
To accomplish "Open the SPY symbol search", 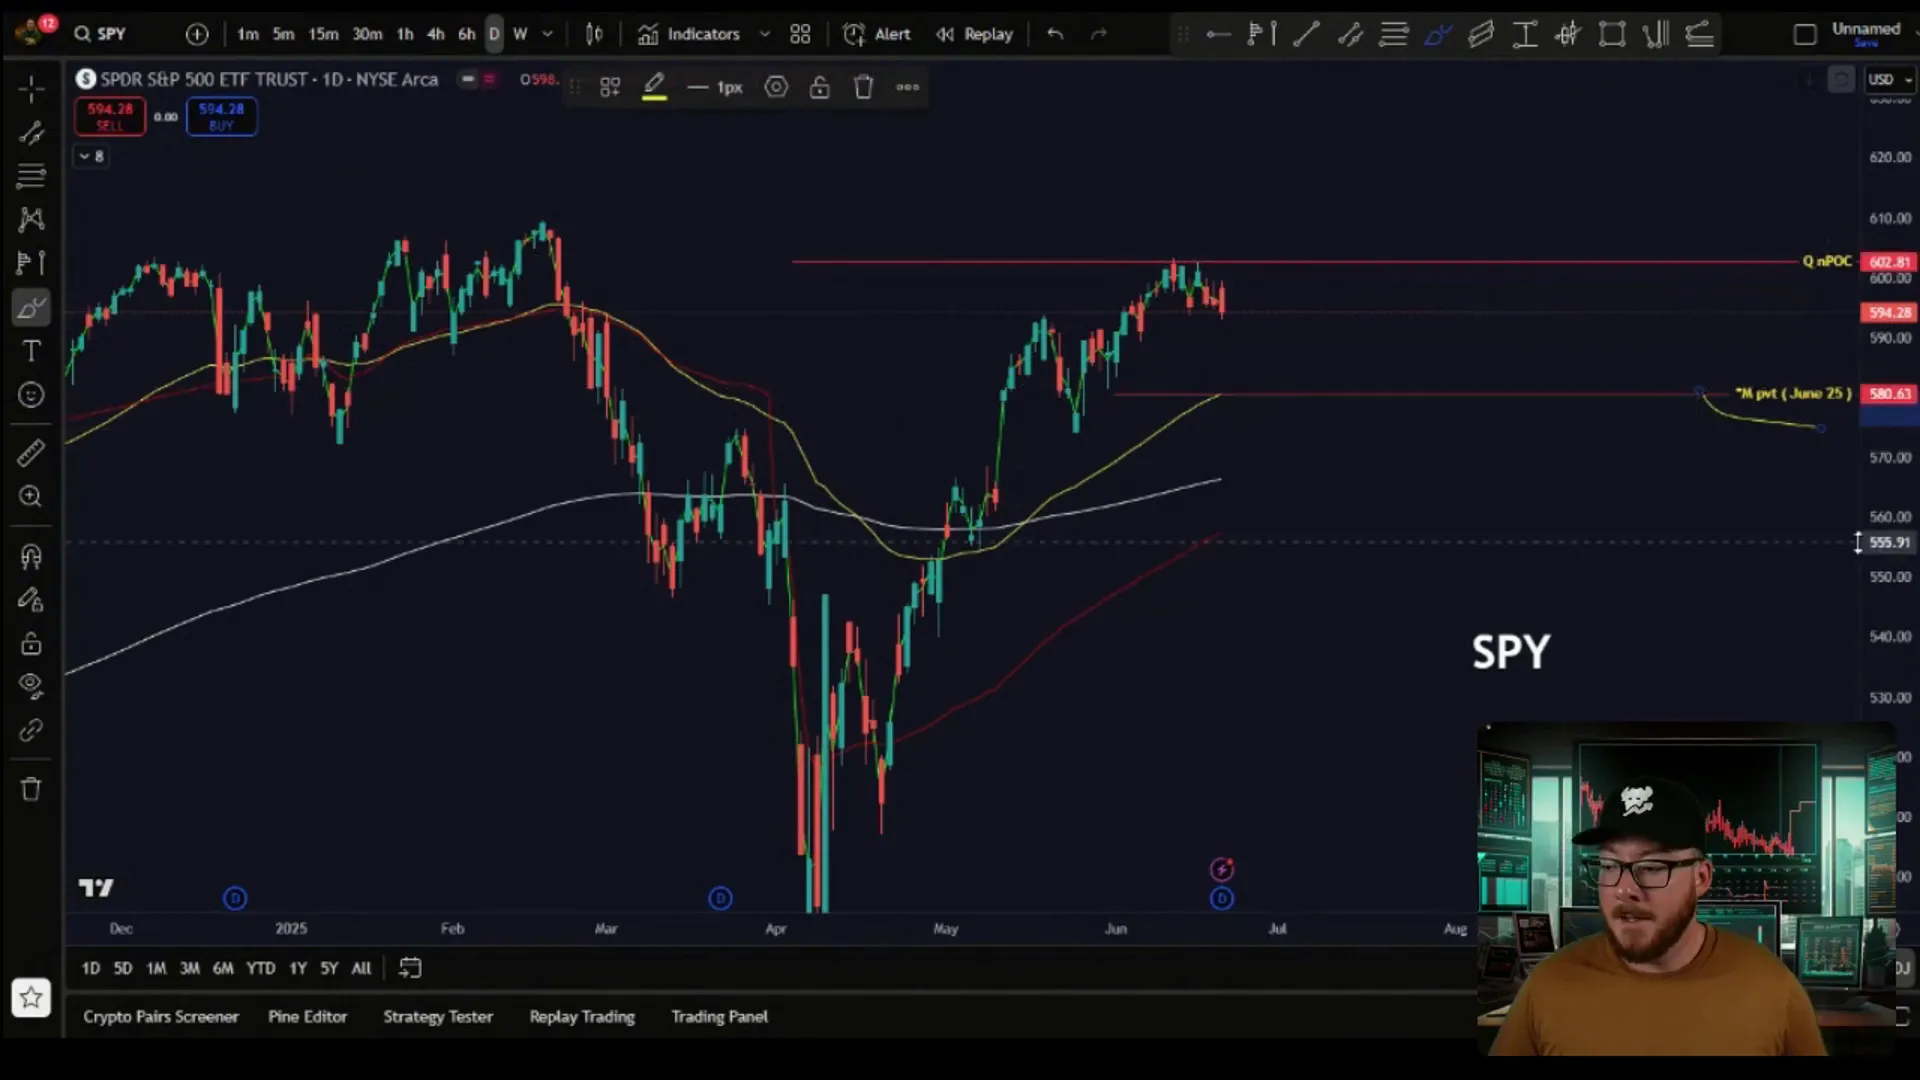I will 100,34.
